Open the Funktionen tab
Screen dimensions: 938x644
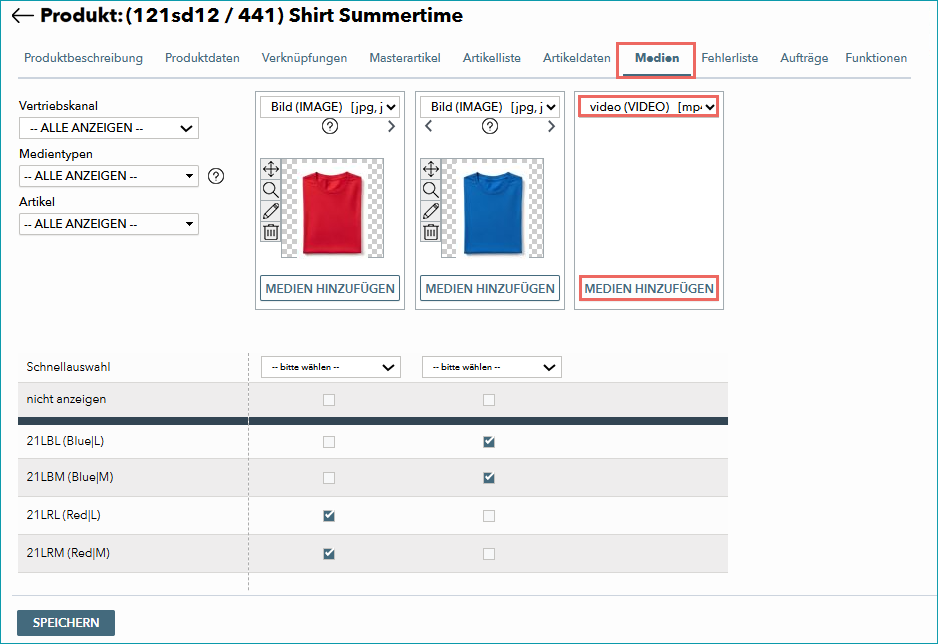[x=876, y=58]
